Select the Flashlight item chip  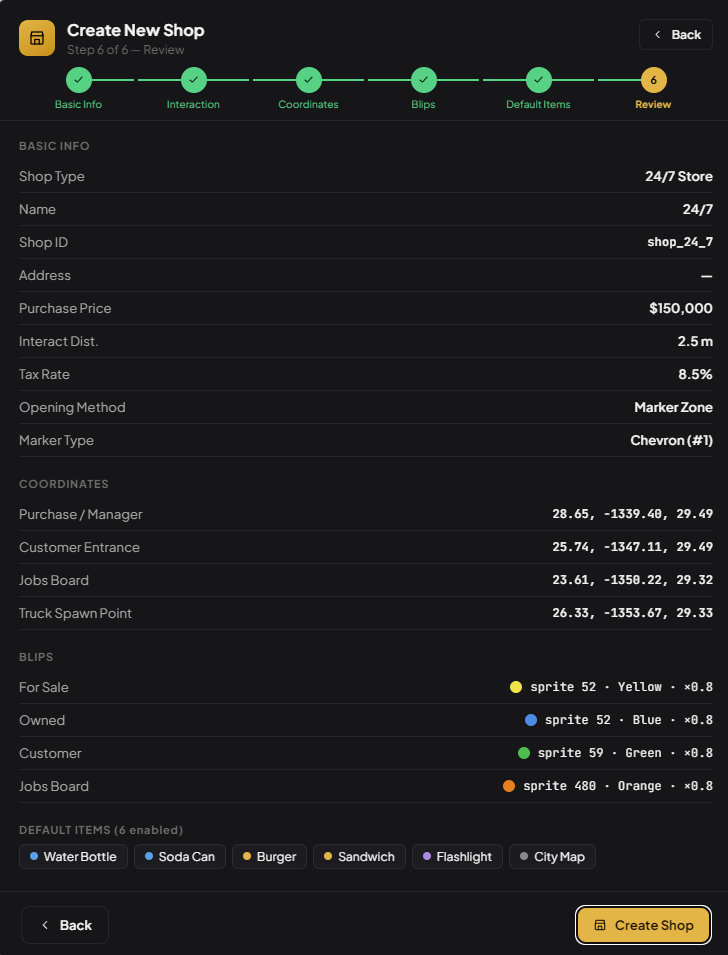click(458, 856)
